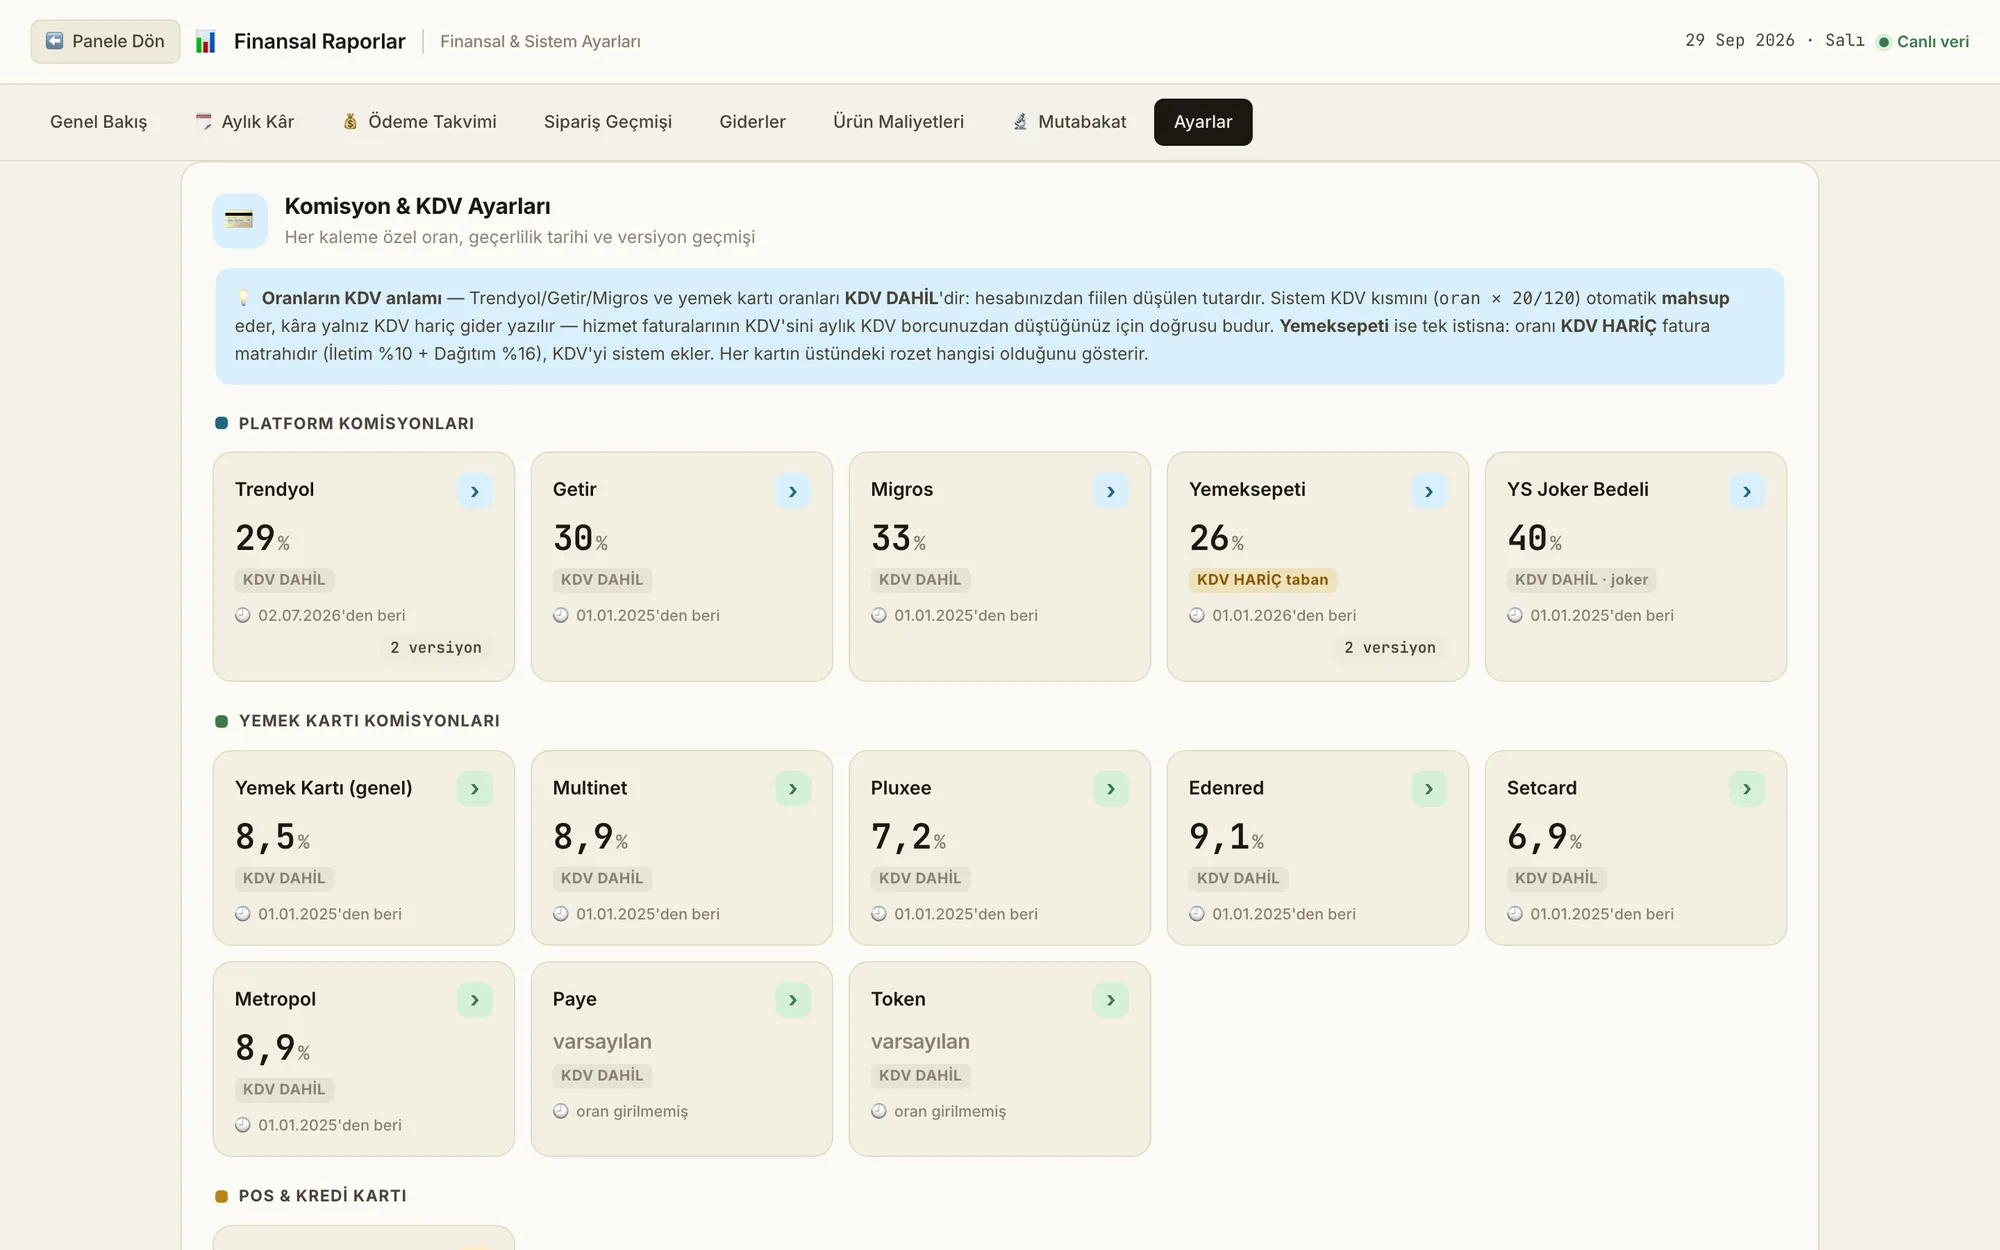Click the green Canlı veri status dot

pyautogui.click(x=1884, y=42)
